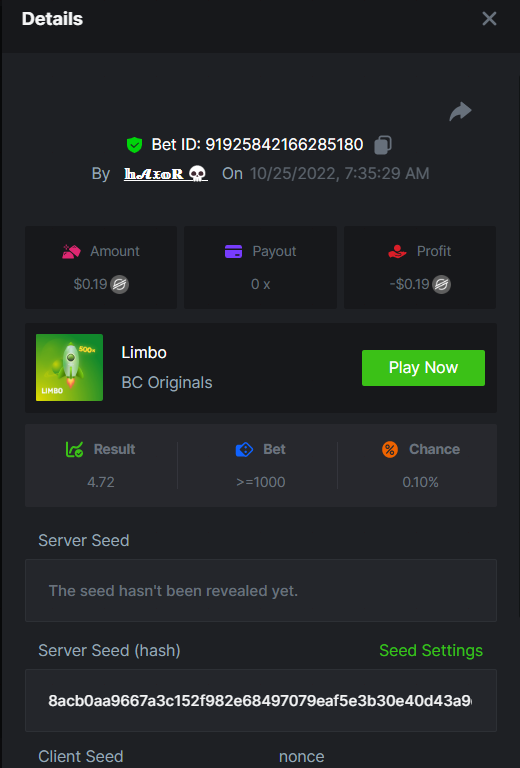
Task: Click the Profit coin currency icon
Action: tap(442, 285)
